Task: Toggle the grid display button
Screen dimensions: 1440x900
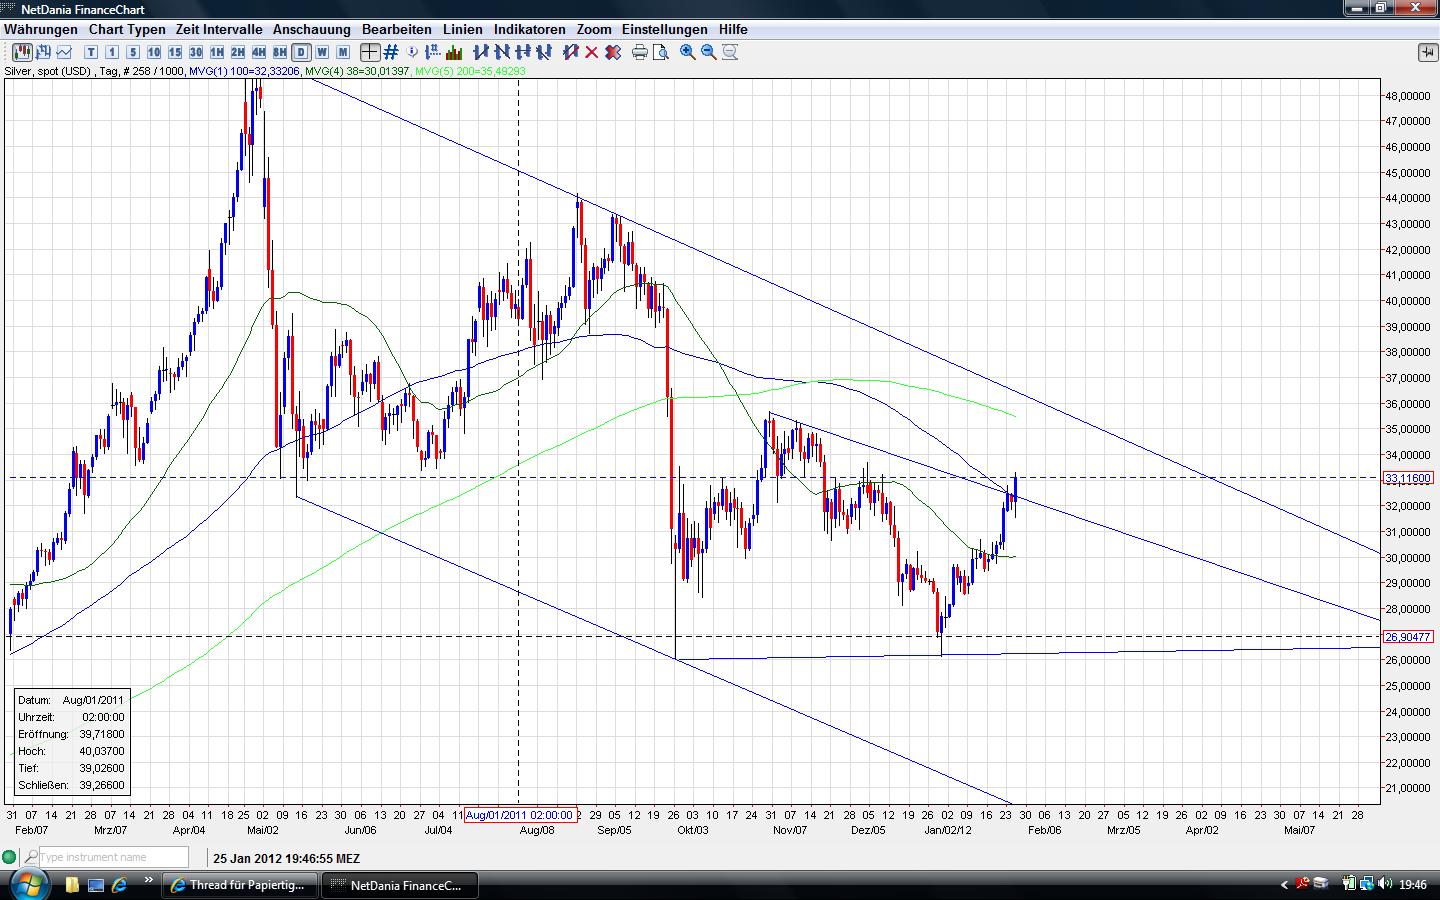Action: (x=391, y=52)
